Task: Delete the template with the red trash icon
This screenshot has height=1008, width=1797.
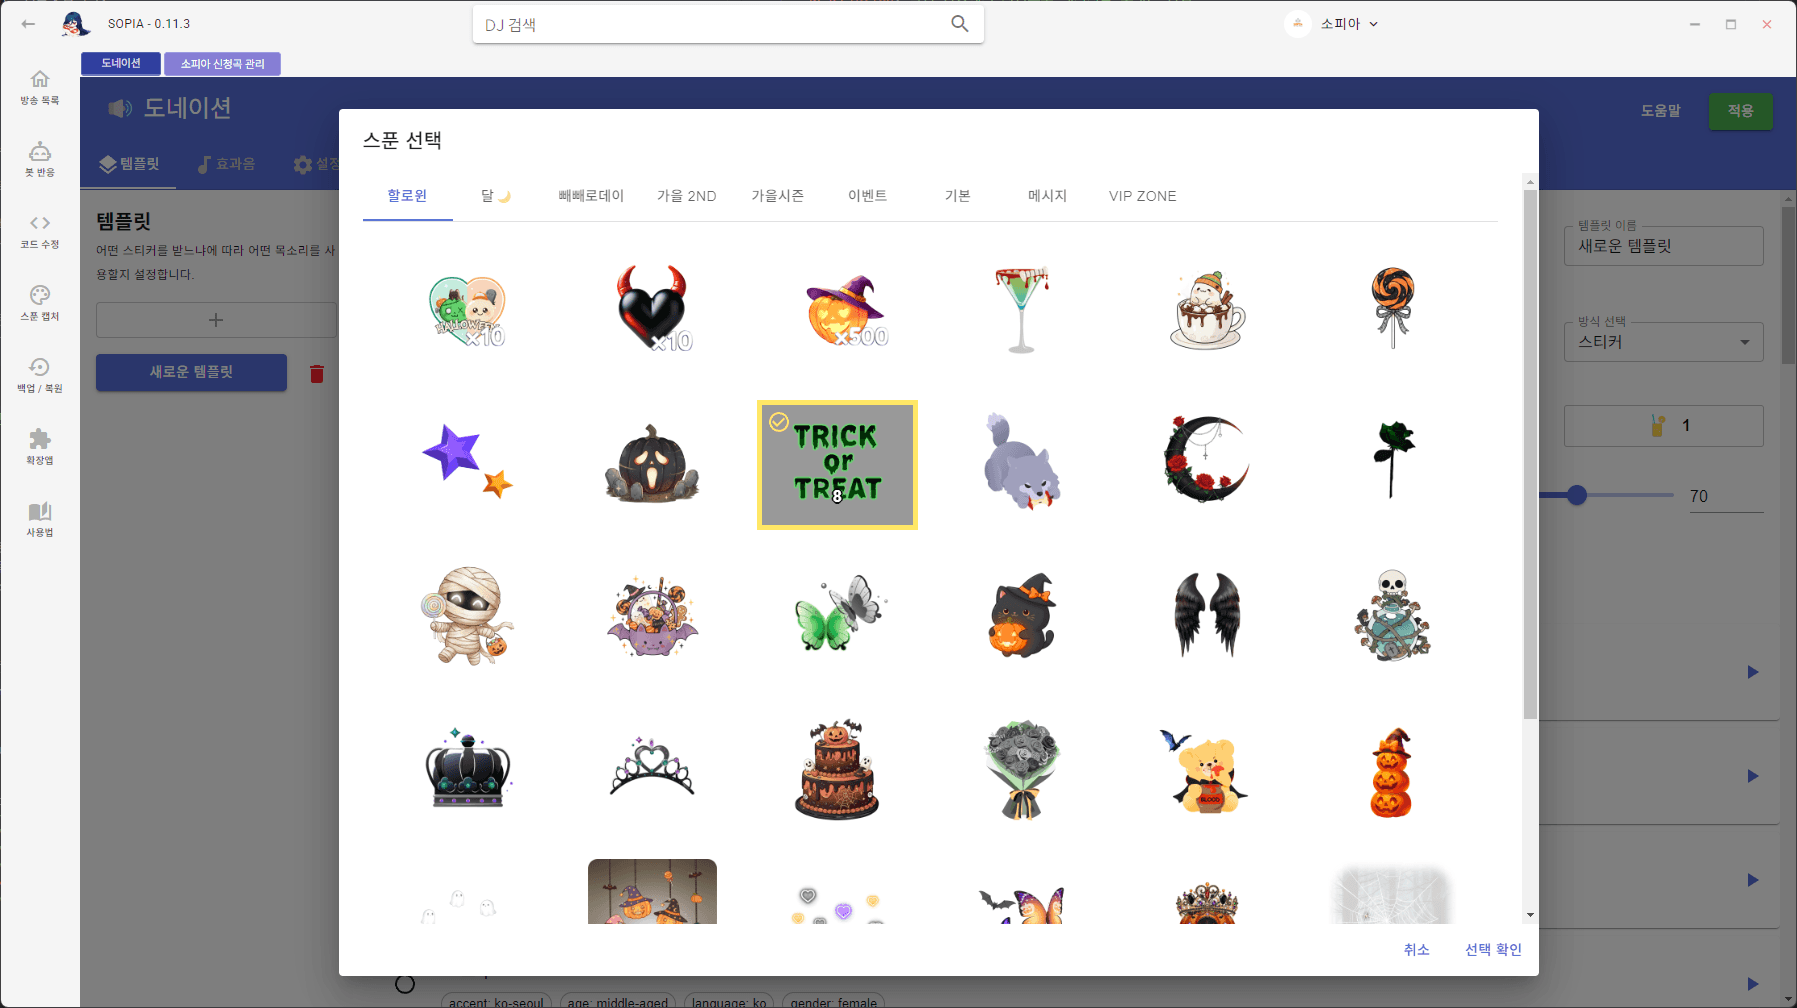Action: pyautogui.click(x=317, y=374)
